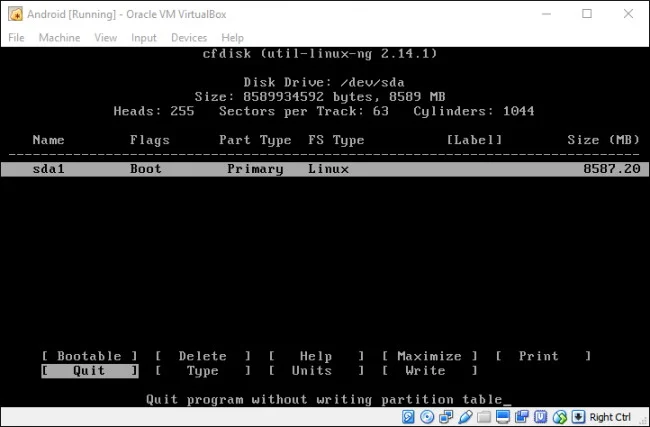Open the Input menu
The width and height of the screenshot is (650, 427).
click(x=144, y=38)
